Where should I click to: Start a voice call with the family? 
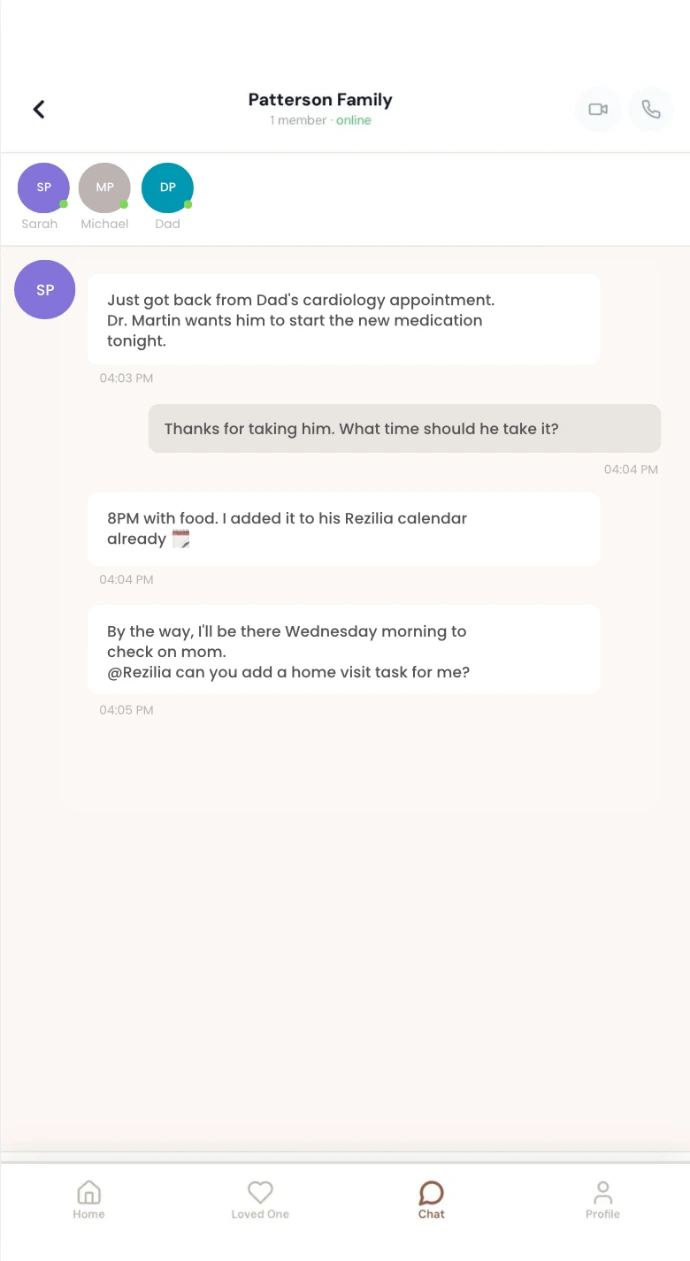(x=651, y=109)
